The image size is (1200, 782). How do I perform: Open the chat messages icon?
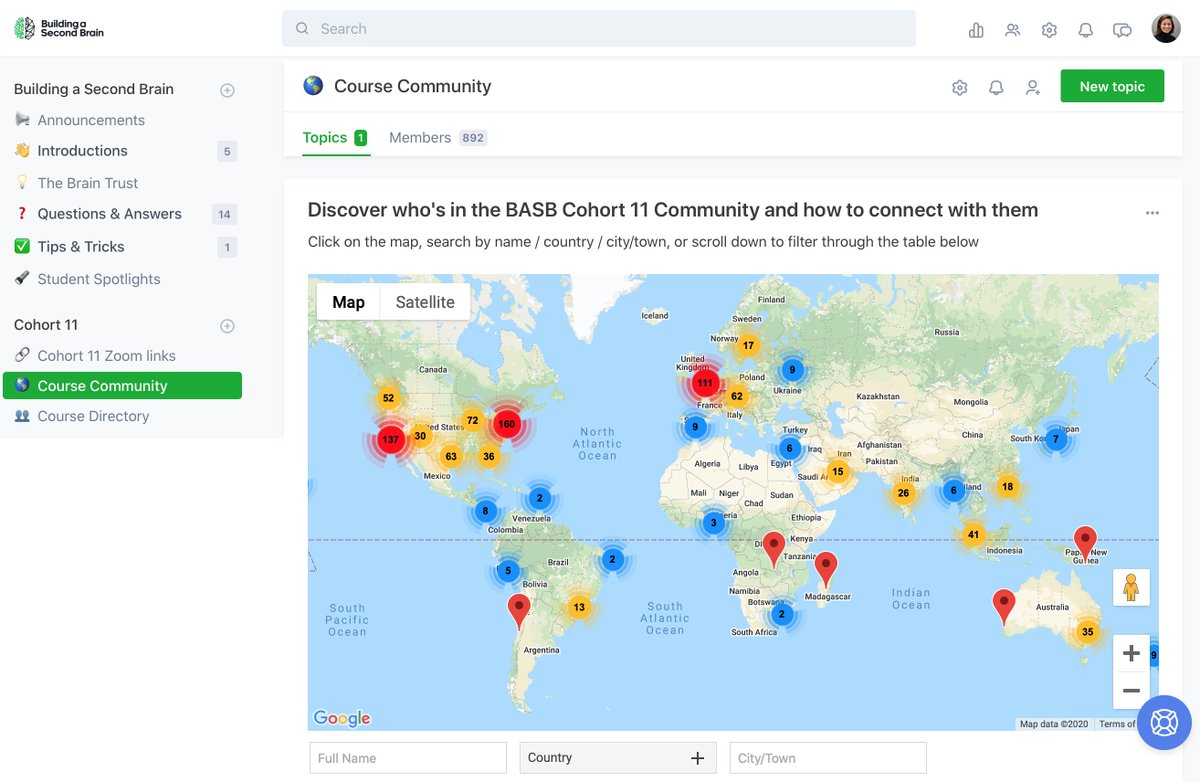(x=1122, y=30)
